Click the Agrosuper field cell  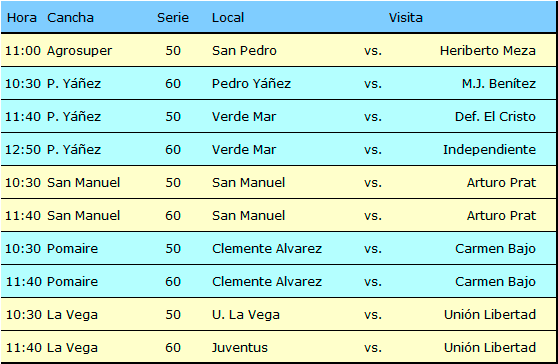pyautogui.click(x=79, y=51)
